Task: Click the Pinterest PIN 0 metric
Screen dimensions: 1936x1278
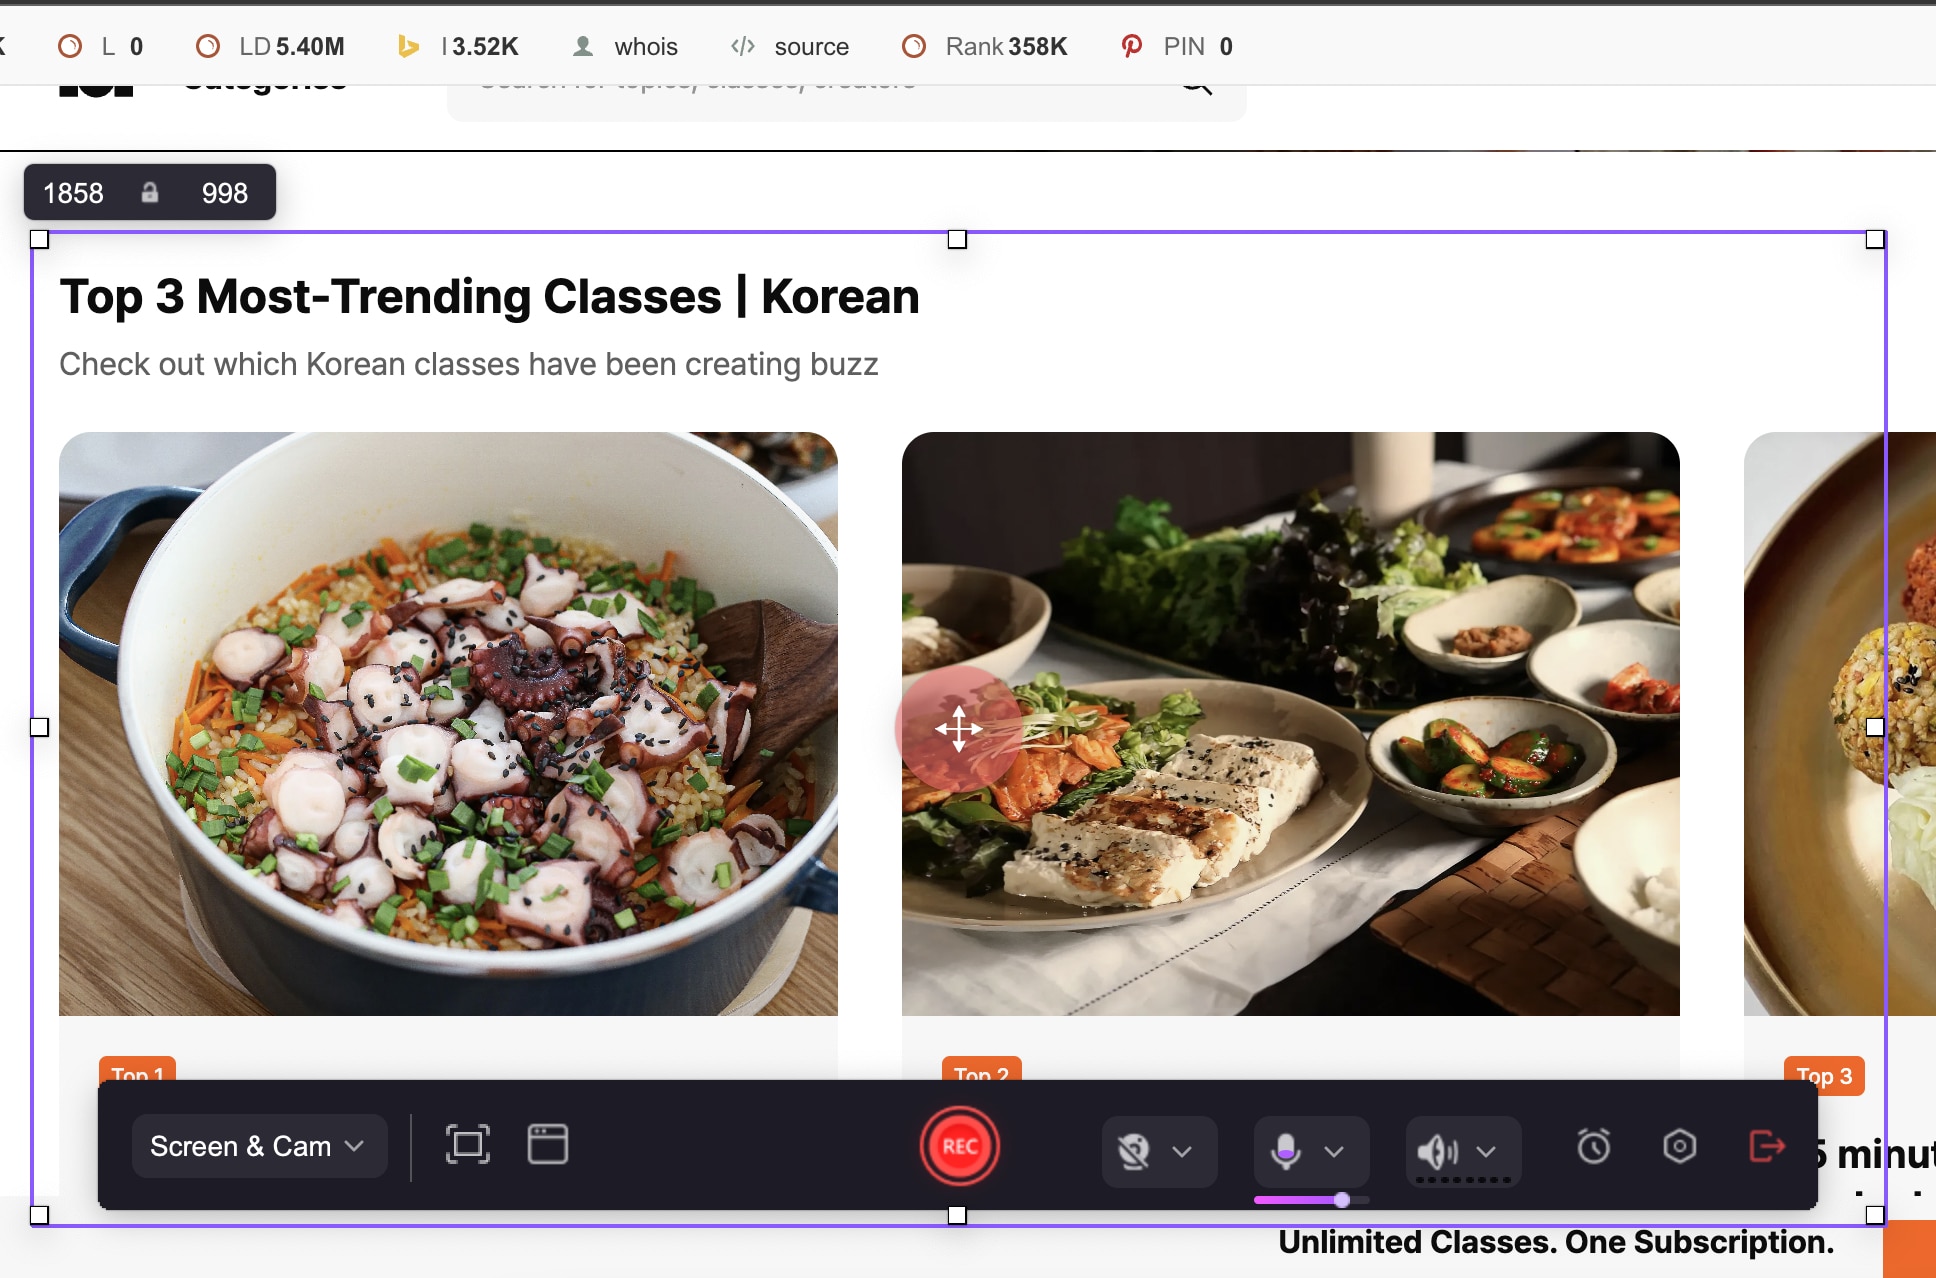Action: click(x=1177, y=46)
